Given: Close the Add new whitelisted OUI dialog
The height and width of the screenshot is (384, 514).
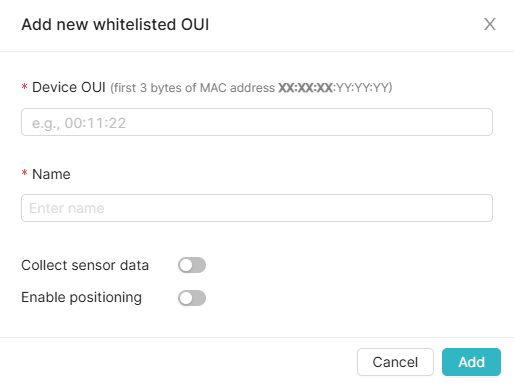Looking at the screenshot, I should 490,24.
